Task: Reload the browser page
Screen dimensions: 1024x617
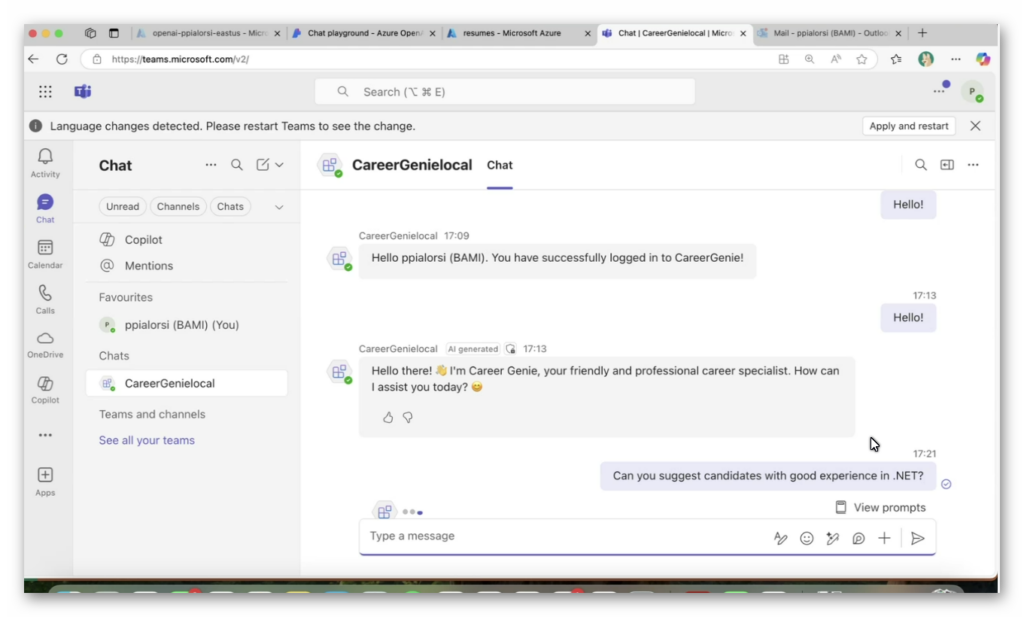Action: pos(62,59)
